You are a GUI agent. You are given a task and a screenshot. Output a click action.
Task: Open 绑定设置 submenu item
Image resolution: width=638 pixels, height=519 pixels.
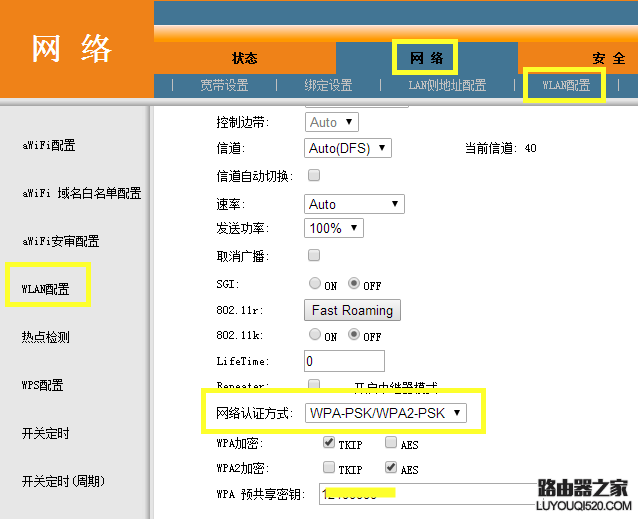[328, 85]
